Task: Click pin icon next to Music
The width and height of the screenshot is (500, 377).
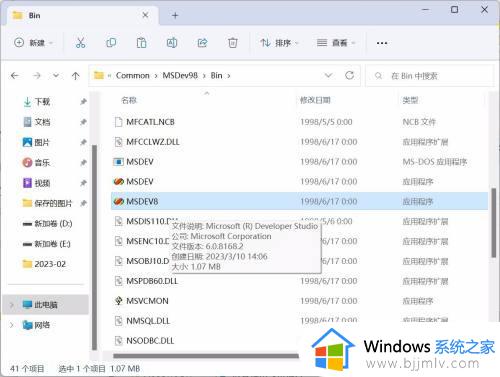Action: (83, 163)
